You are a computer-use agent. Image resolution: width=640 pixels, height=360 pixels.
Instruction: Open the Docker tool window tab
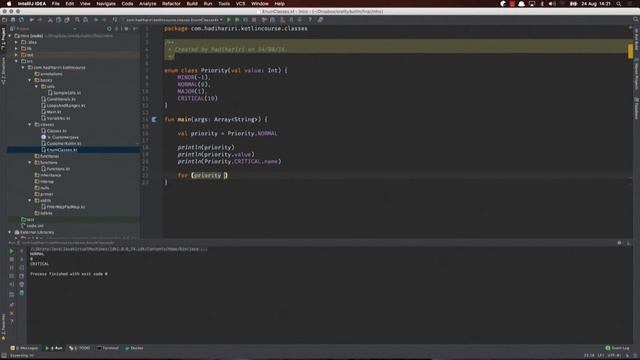(x=134, y=348)
